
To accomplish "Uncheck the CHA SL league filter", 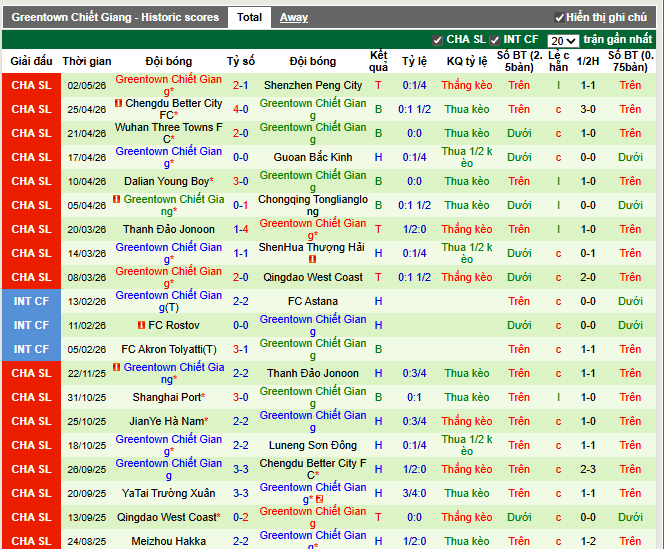I will pos(437,40).
